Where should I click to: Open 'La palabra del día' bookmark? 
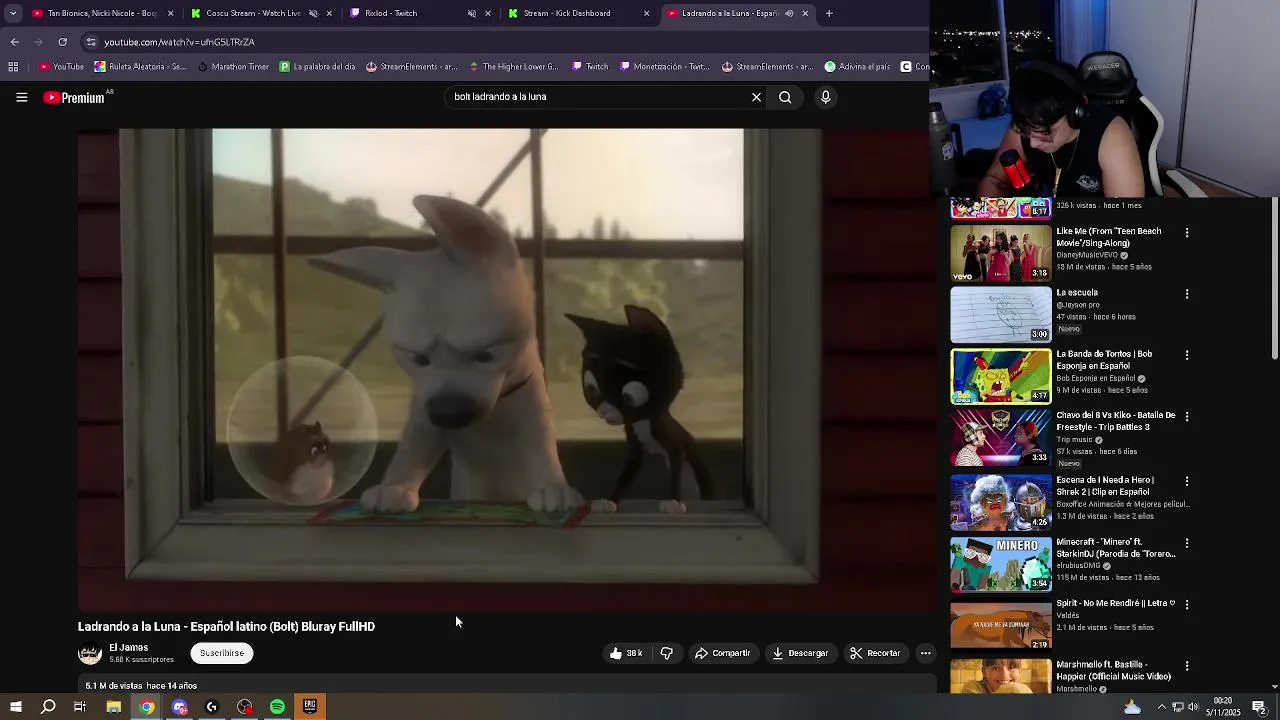(x=318, y=67)
